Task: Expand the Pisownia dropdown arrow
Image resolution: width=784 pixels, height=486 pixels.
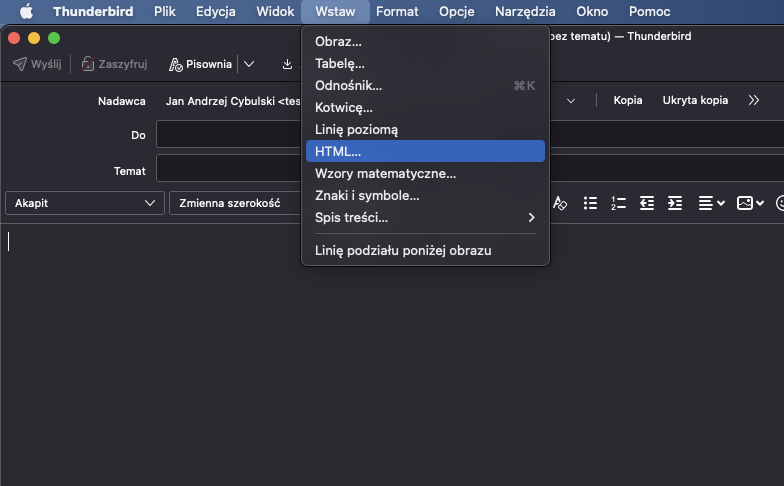Action: click(249, 64)
